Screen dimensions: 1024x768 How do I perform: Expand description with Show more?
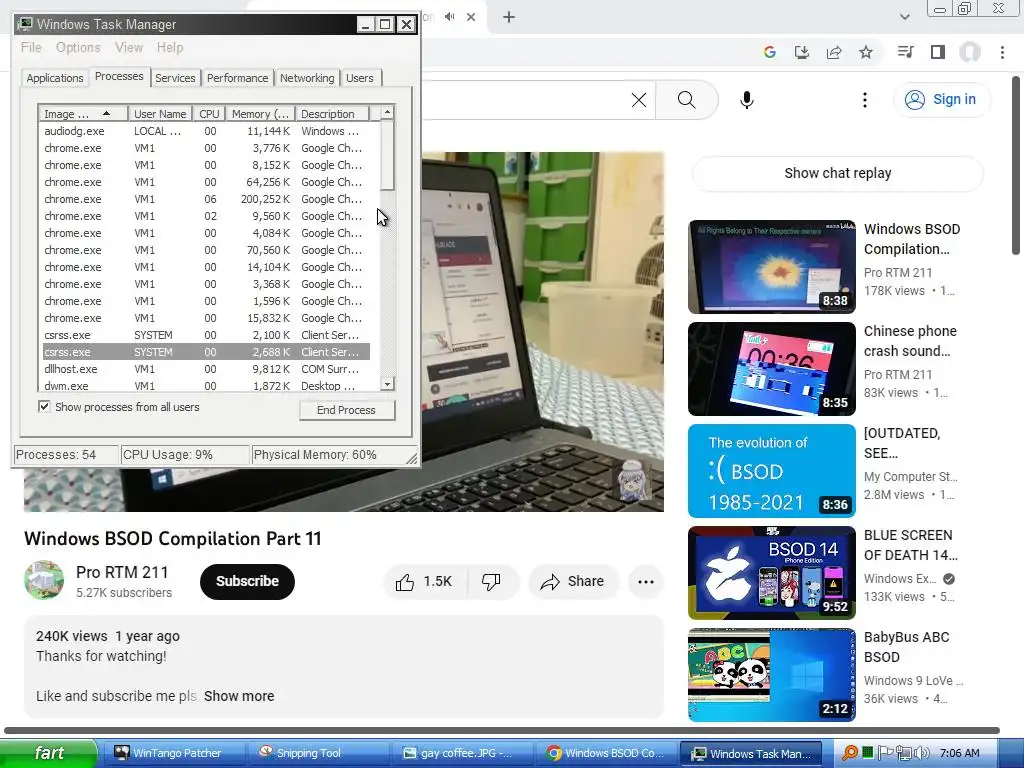[239, 696]
